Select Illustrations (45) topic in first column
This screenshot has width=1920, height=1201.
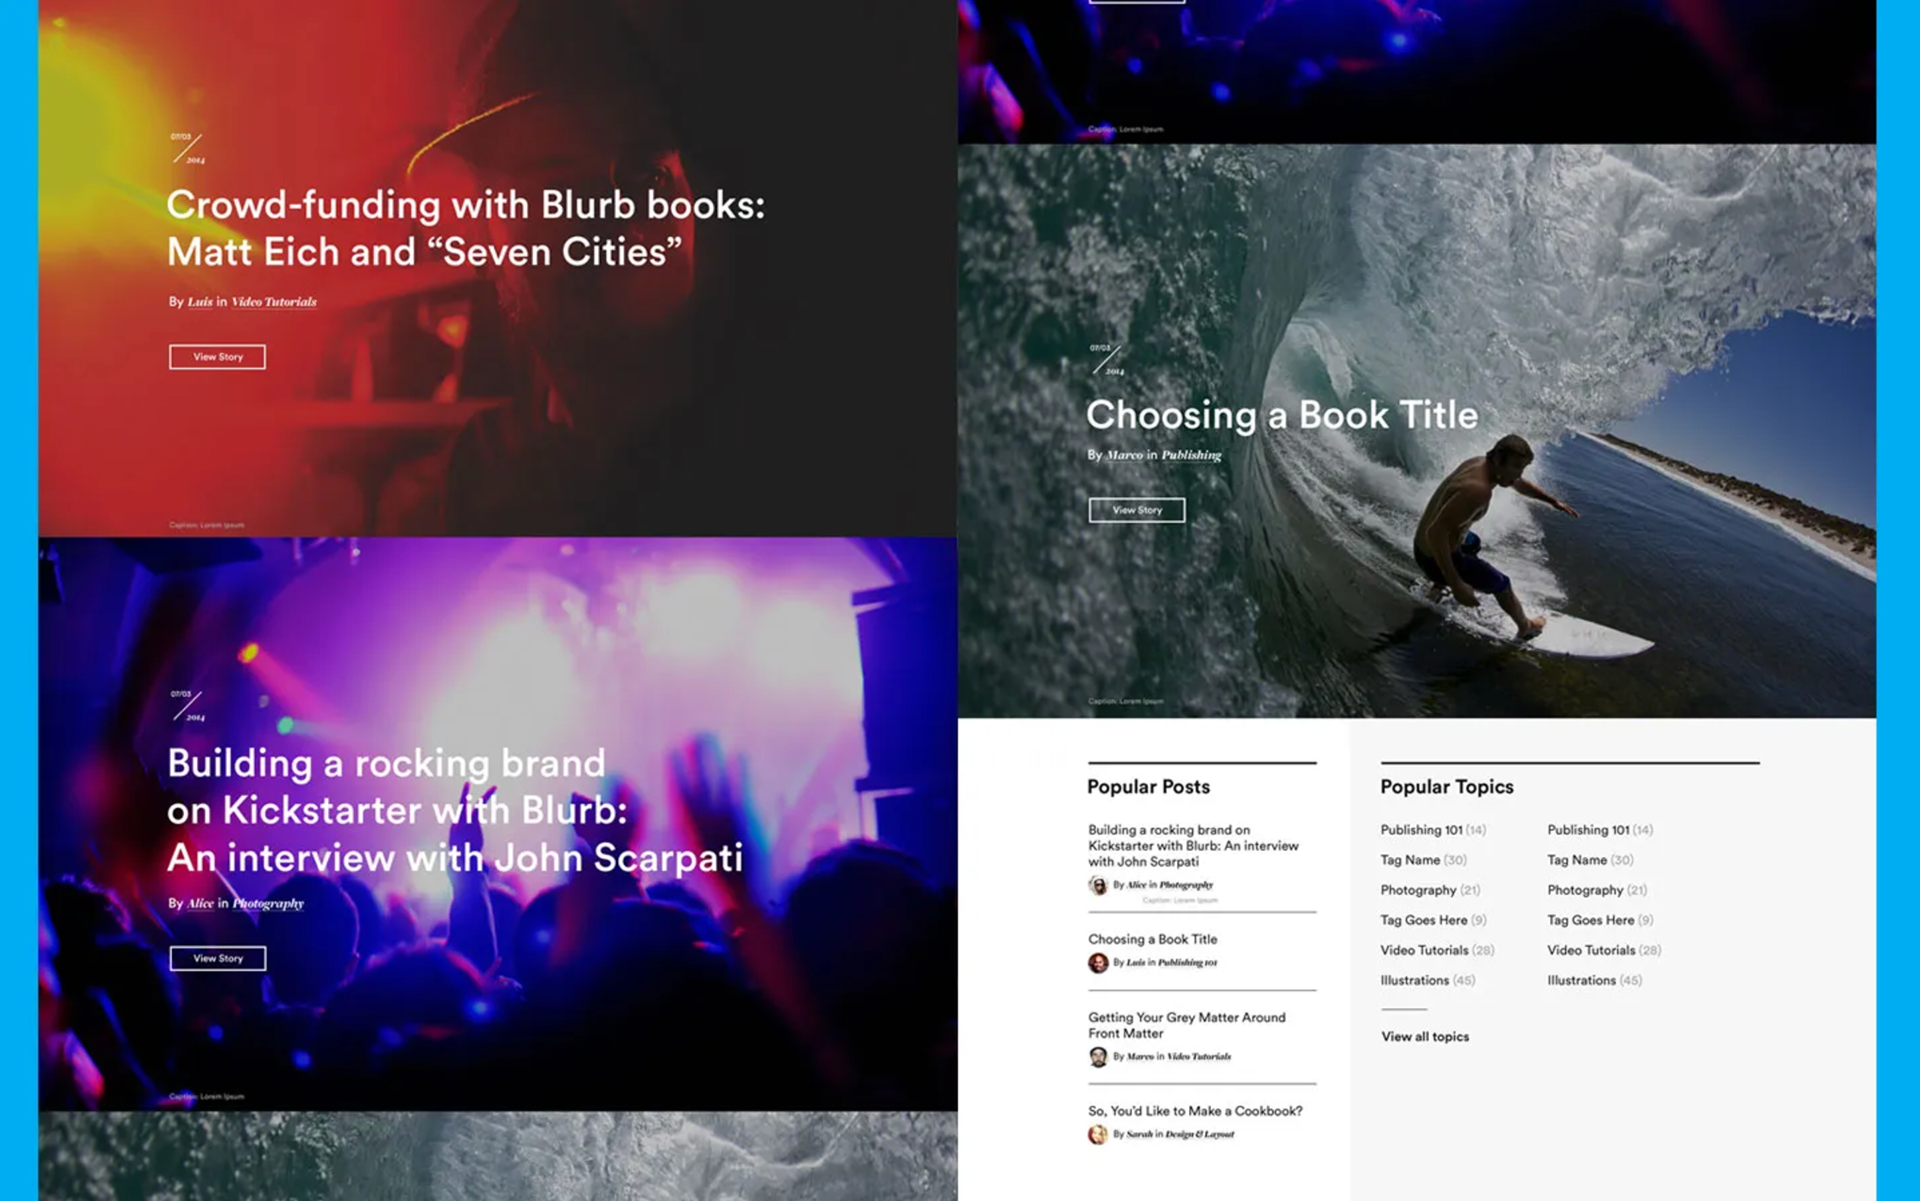click(x=1428, y=981)
